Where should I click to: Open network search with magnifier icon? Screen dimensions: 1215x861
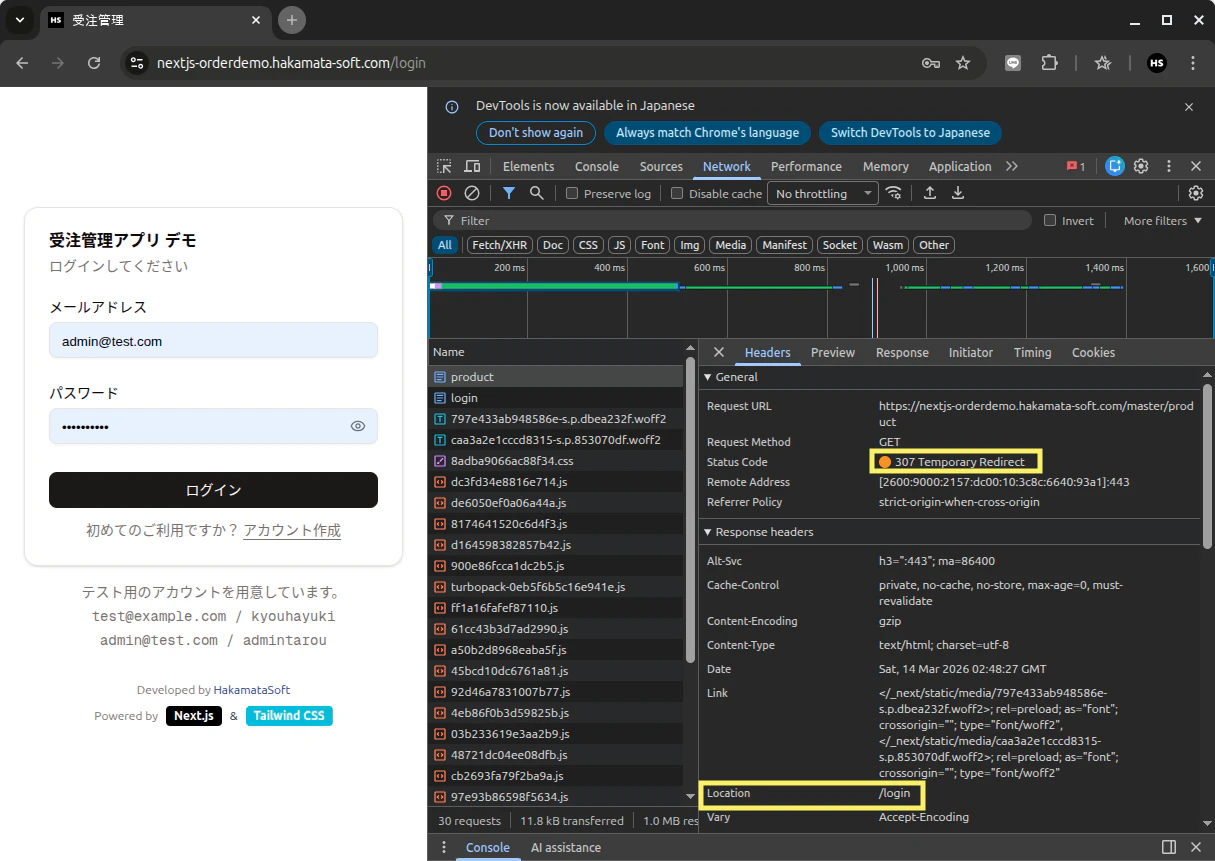[537, 193]
